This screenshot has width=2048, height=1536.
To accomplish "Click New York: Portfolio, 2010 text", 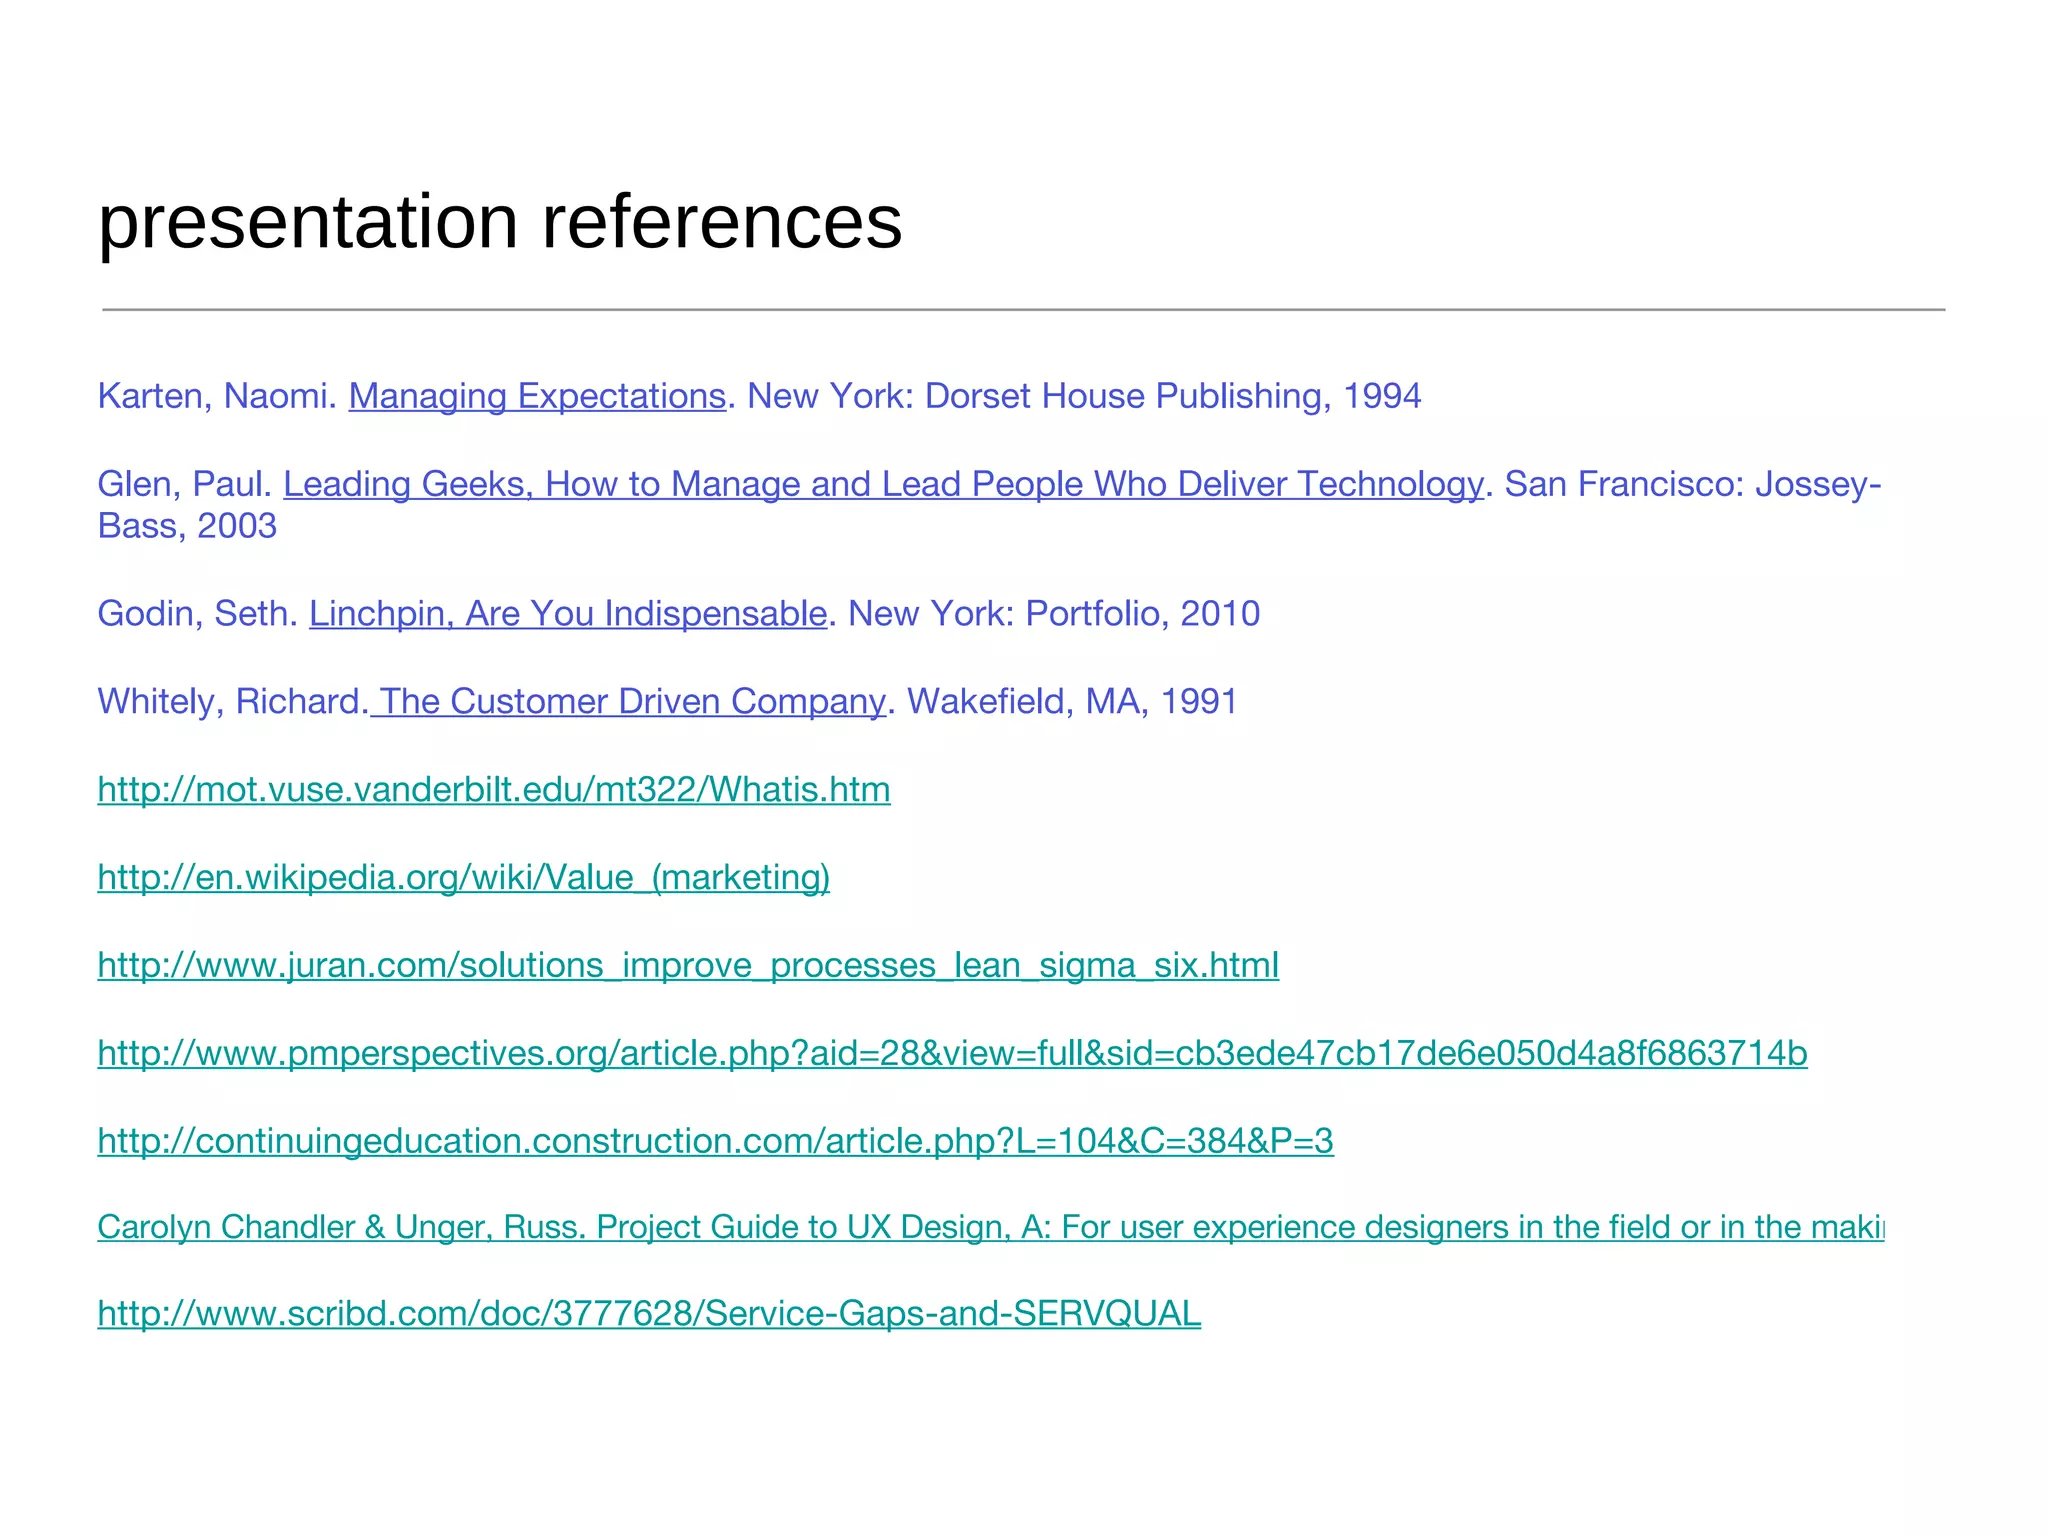I will (x=1053, y=613).
